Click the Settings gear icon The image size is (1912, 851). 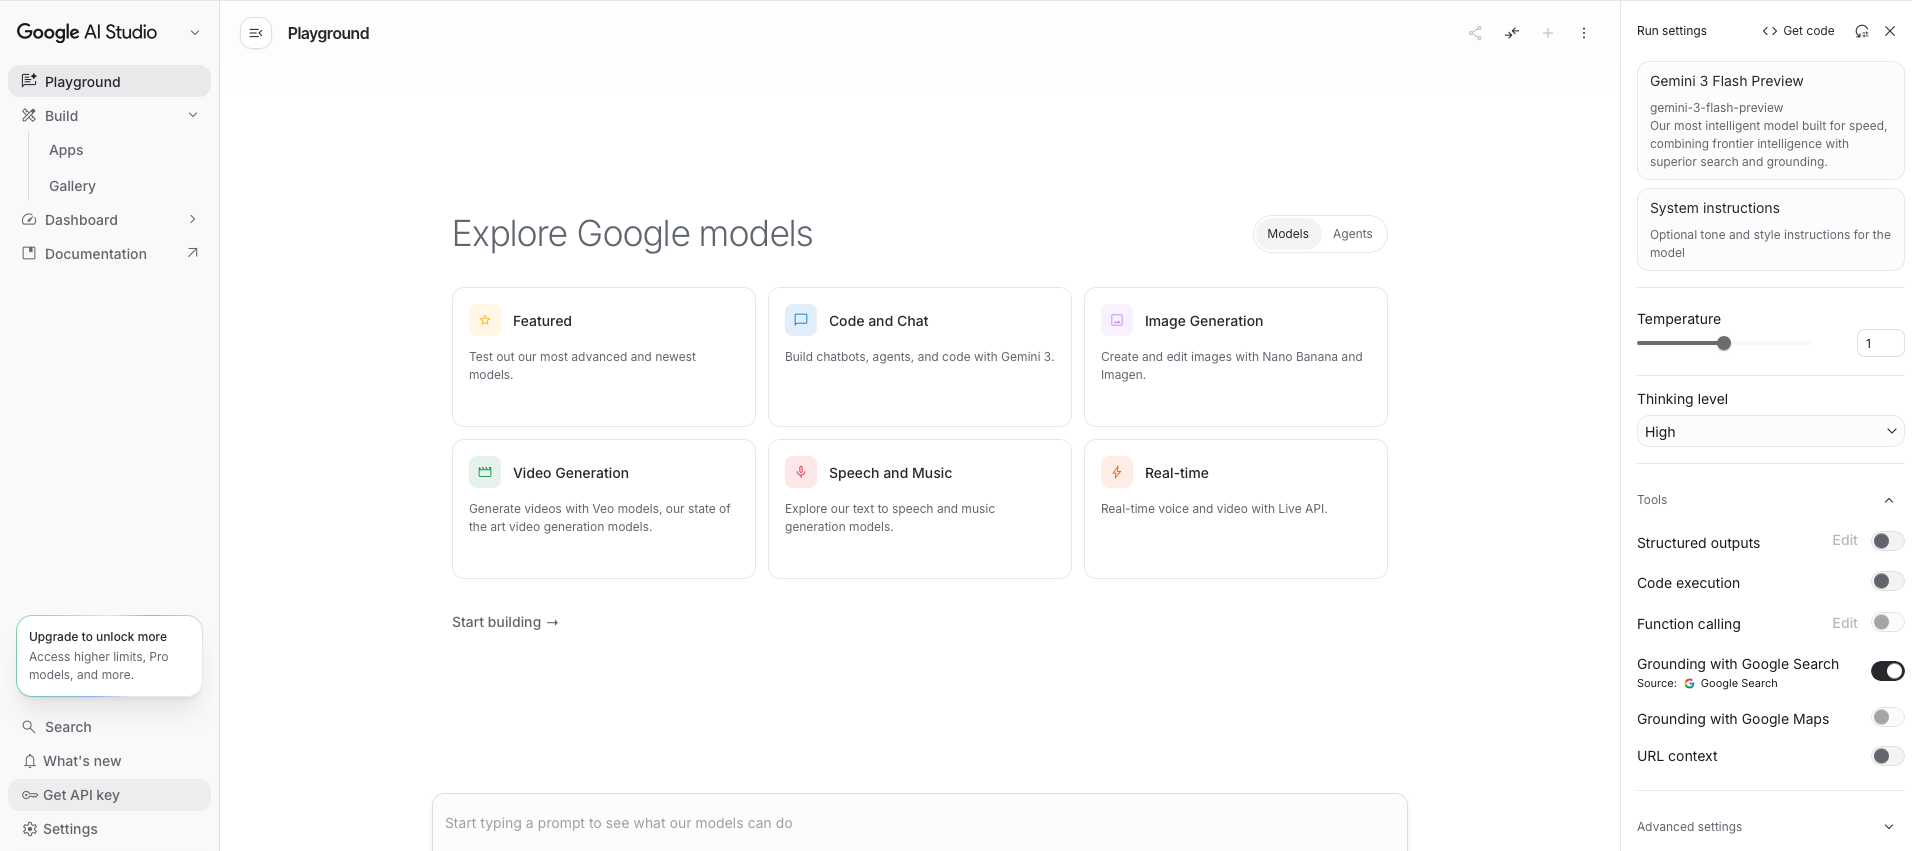tap(29, 829)
